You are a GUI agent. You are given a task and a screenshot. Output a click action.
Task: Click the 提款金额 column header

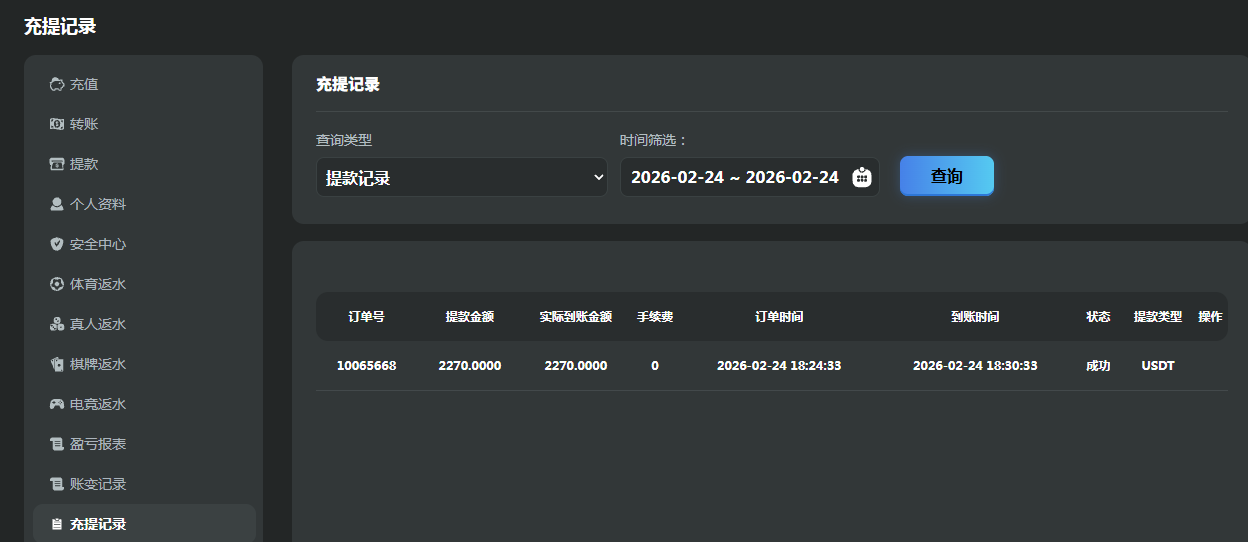[x=470, y=317]
